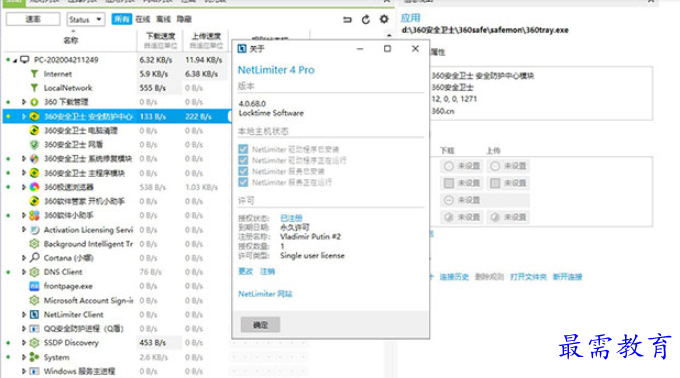
Task: Click the 360 下载管理 app icon
Action: pos(34,102)
